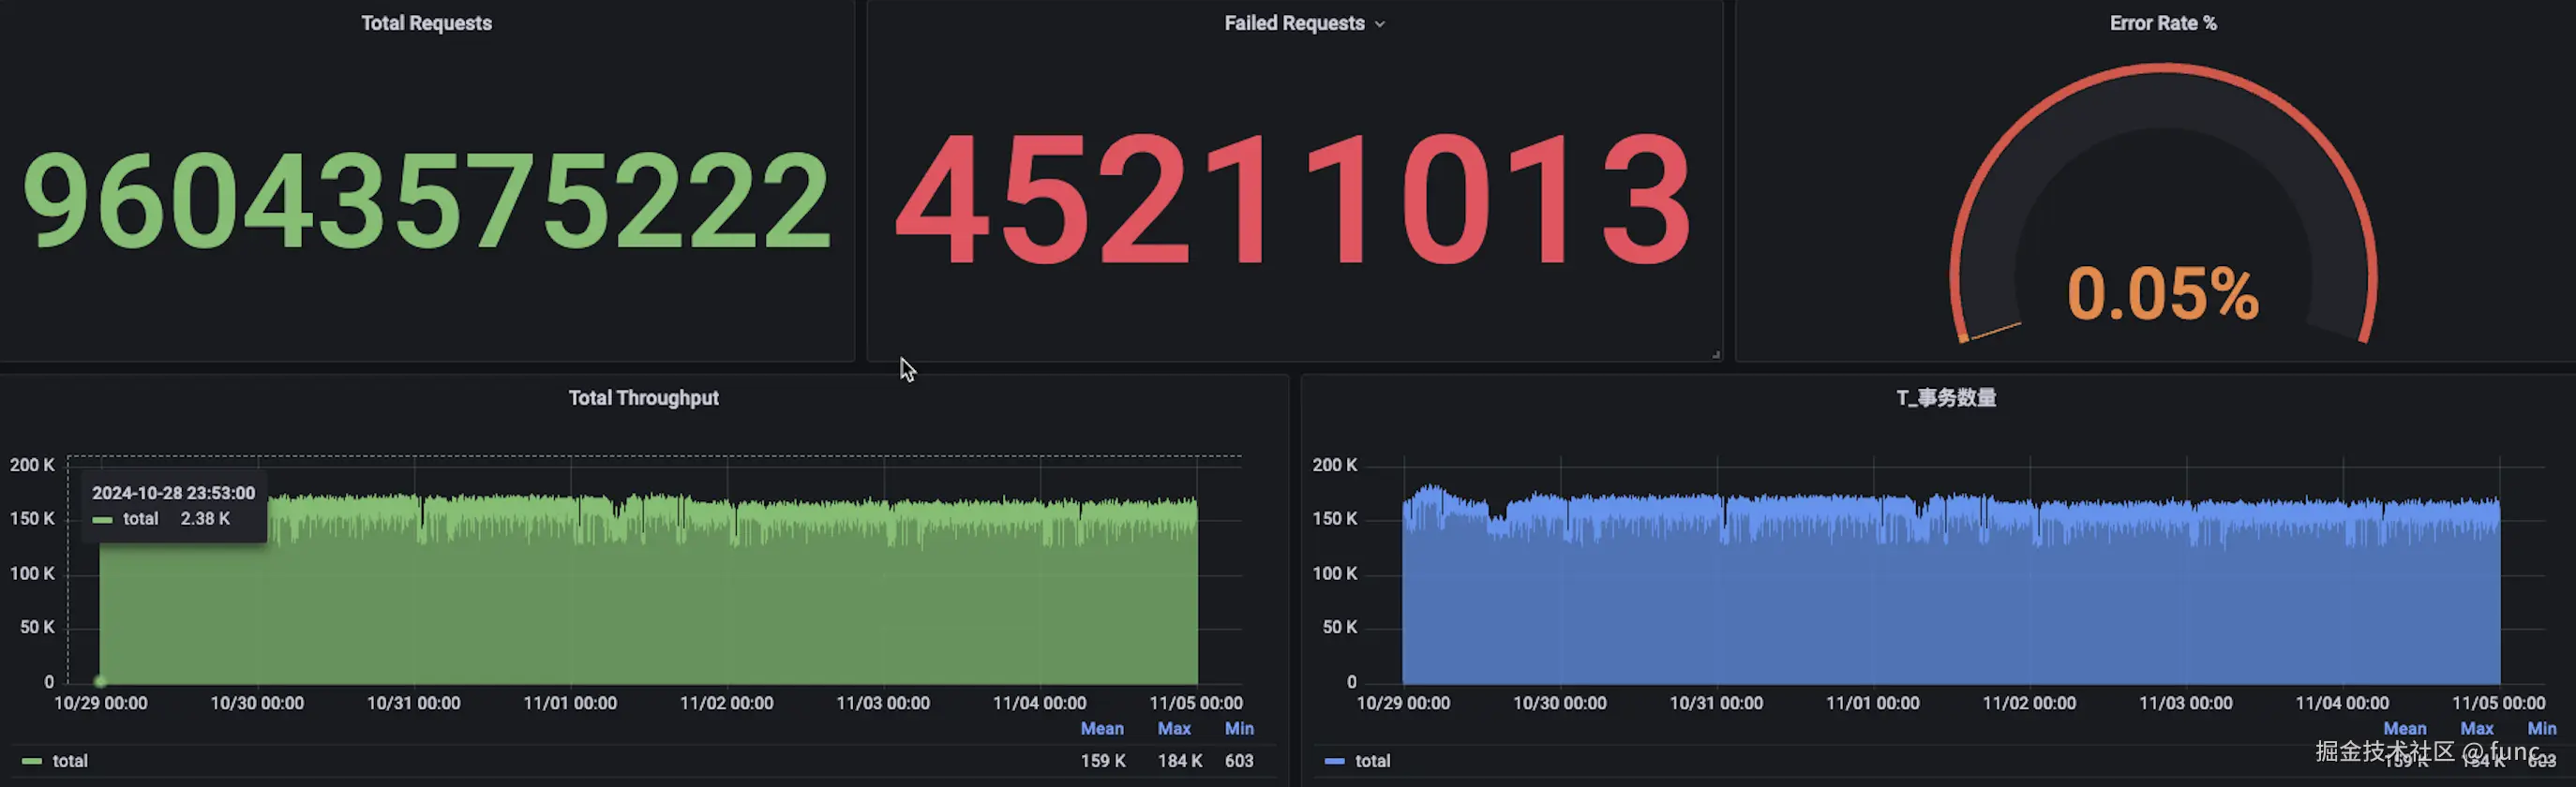This screenshot has height=787, width=2576.
Task: Click the 11/03 00:00 axis label in Total Throughput
Action: coord(883,703)
